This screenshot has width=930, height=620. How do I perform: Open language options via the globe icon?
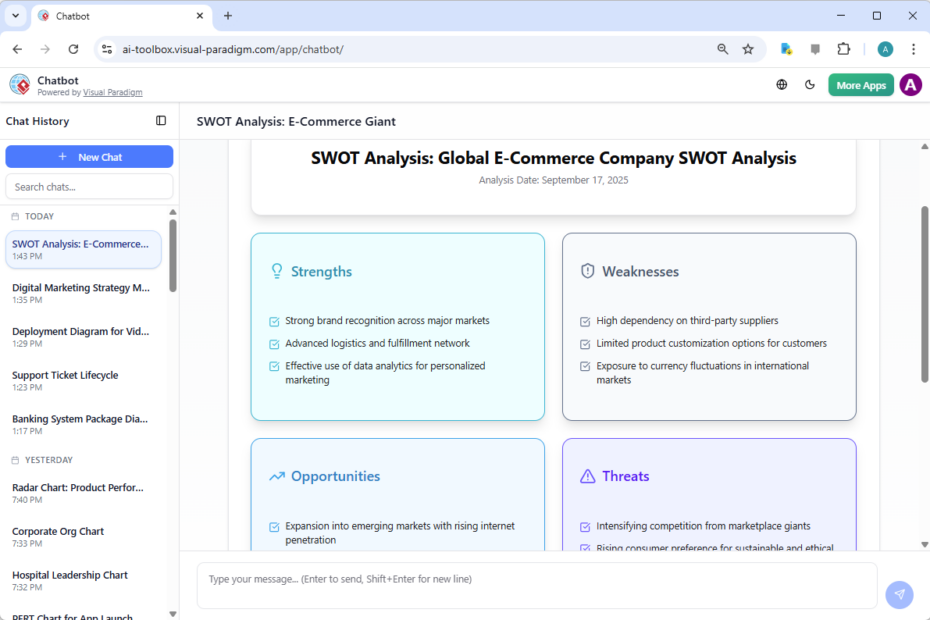pos(782,84)
